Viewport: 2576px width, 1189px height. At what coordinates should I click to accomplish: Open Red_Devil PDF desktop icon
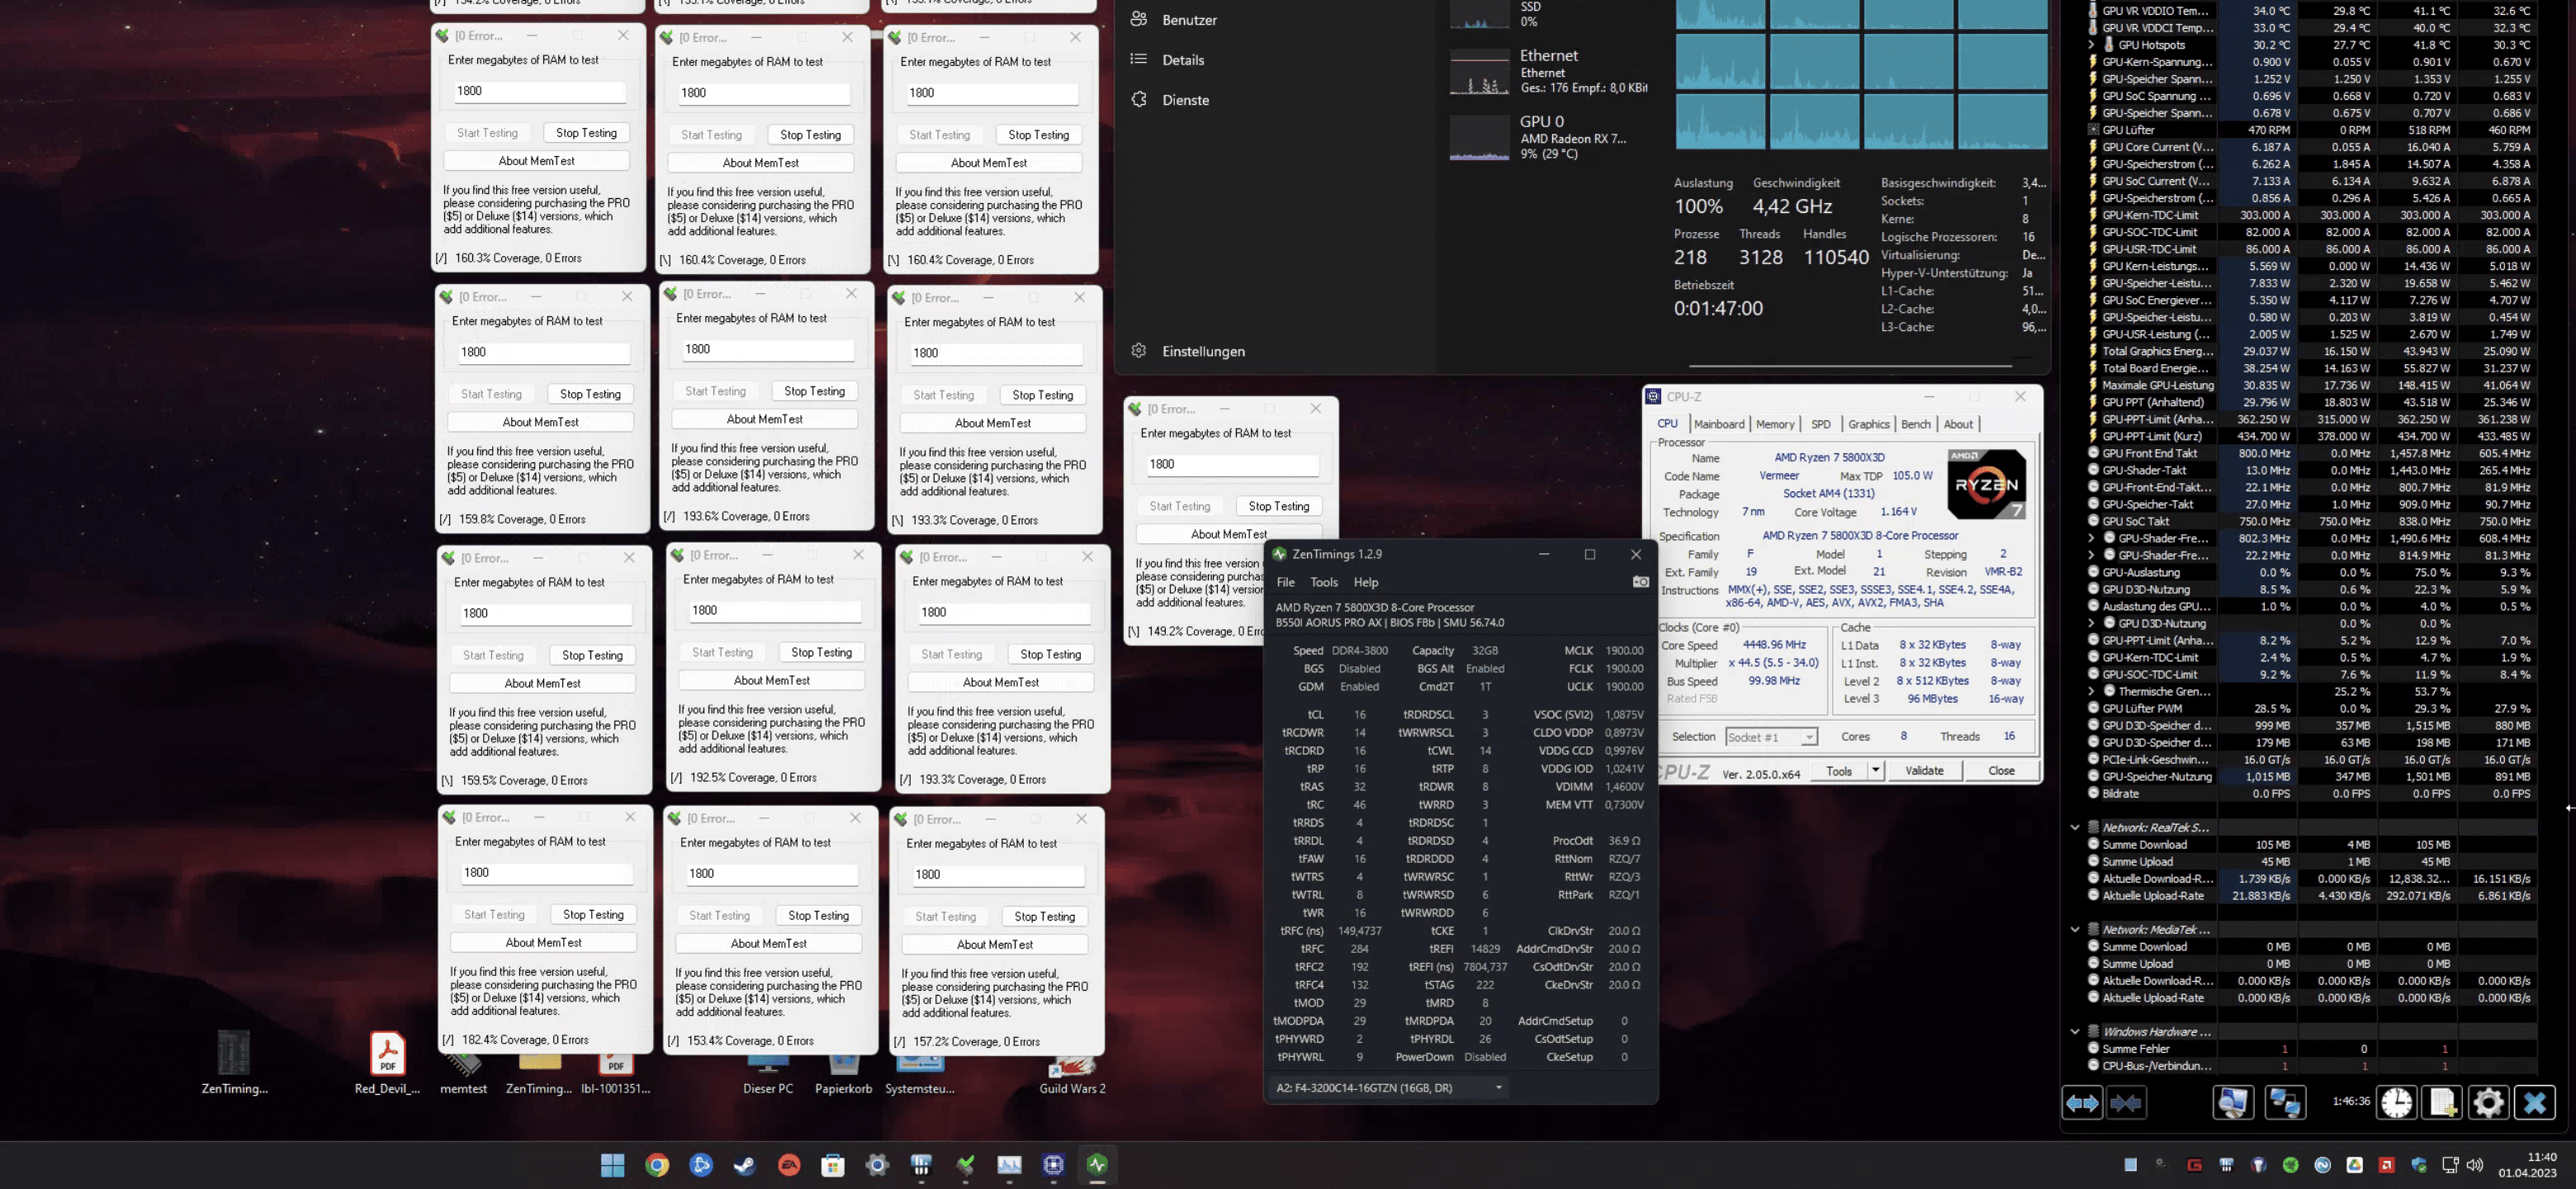coord(387,1062)
